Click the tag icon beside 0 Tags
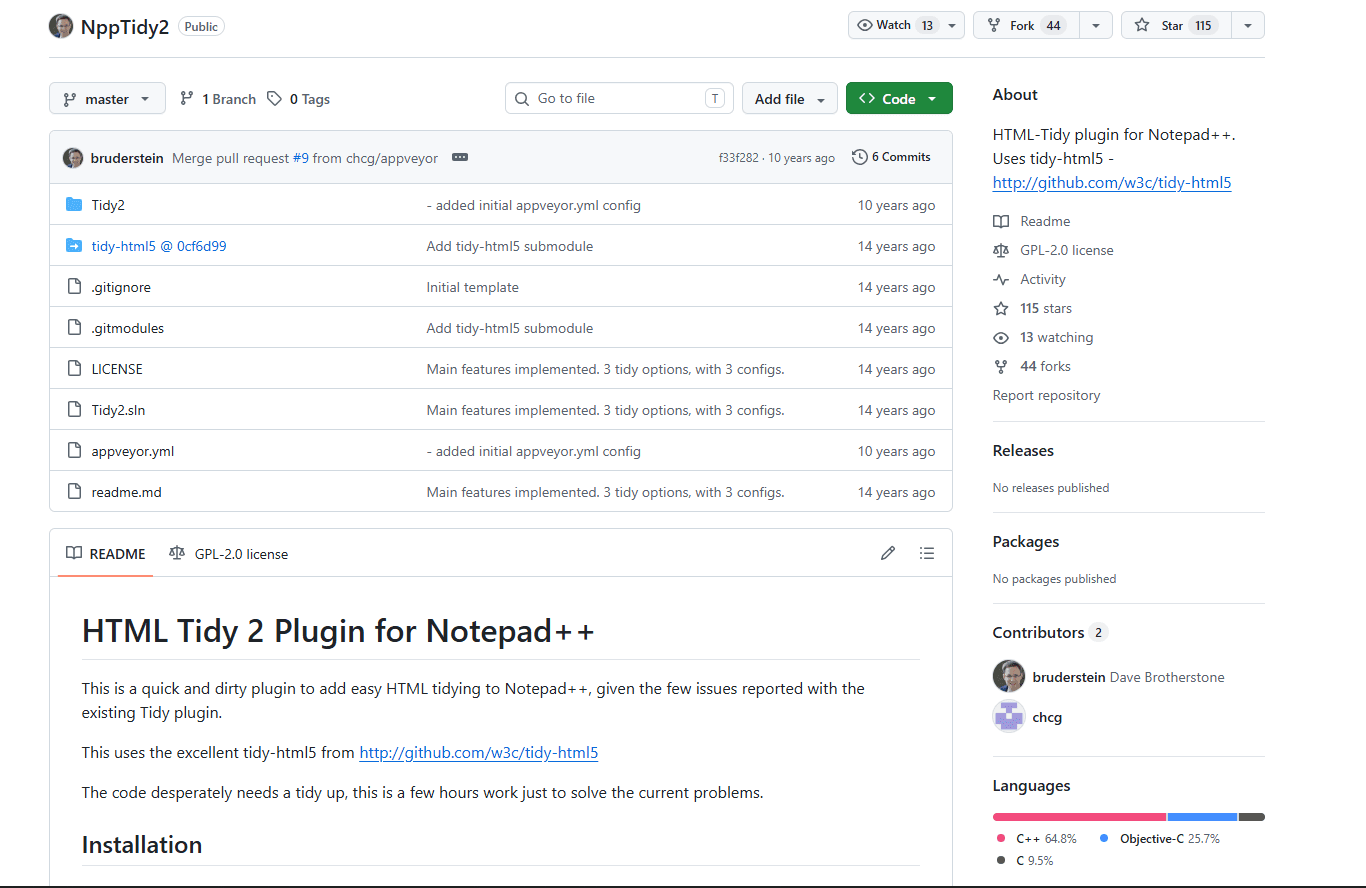 pyautogui.click(x=274, y=99)
